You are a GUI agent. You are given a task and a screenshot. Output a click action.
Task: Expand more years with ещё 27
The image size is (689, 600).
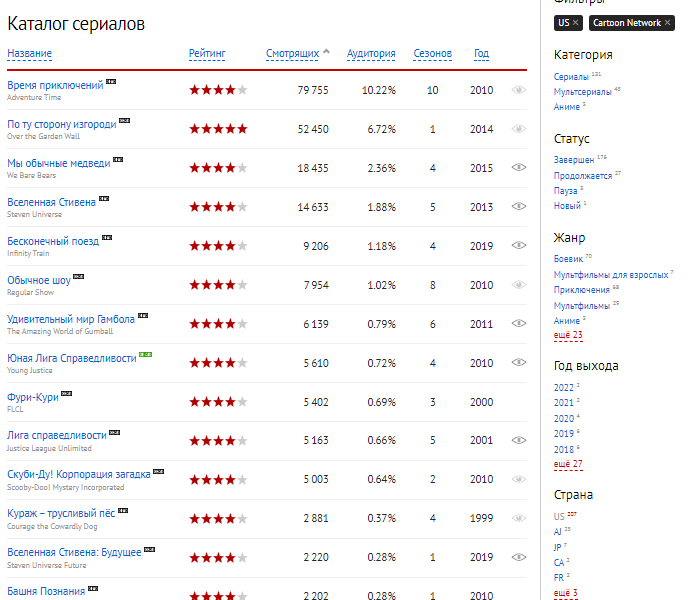(x=568, y=464)
